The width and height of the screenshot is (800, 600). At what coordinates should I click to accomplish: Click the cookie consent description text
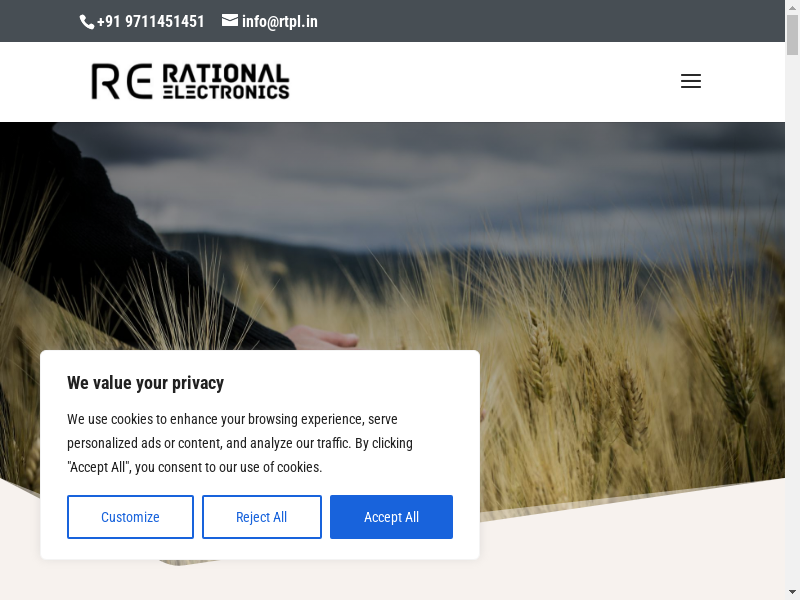pos(240,443)
